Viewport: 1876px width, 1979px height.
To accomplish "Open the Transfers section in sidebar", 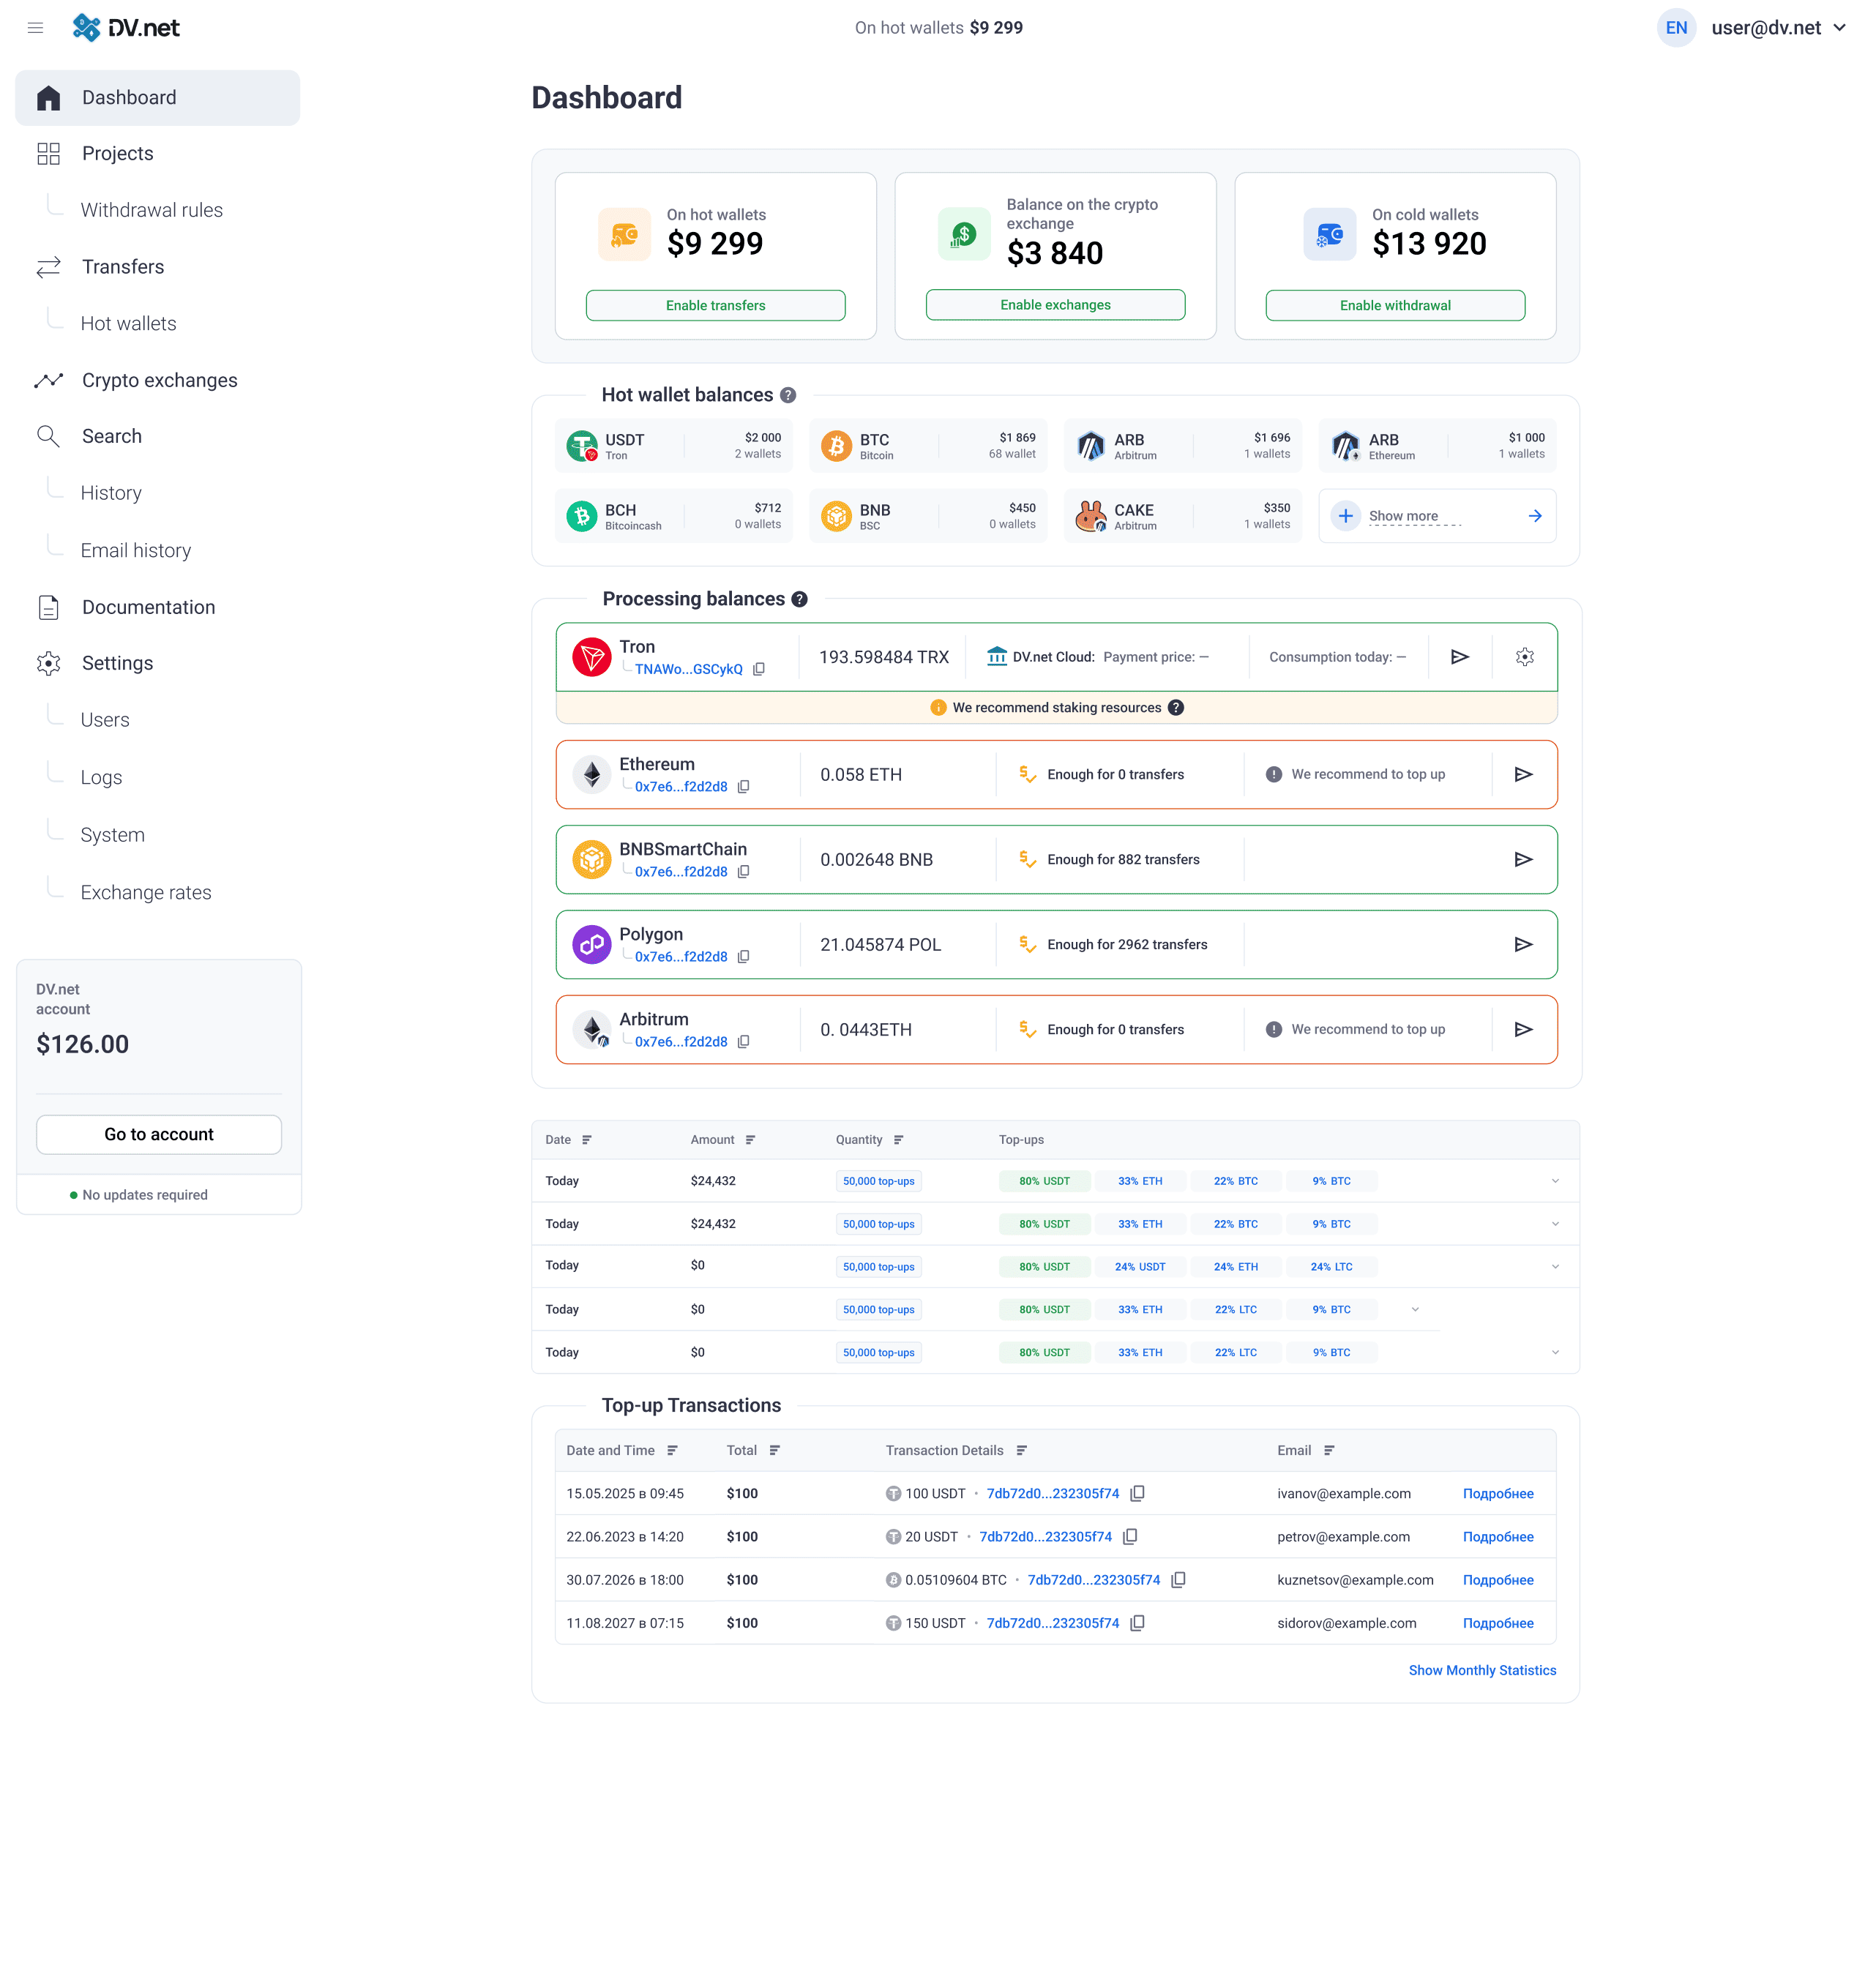I will point(122,267).
